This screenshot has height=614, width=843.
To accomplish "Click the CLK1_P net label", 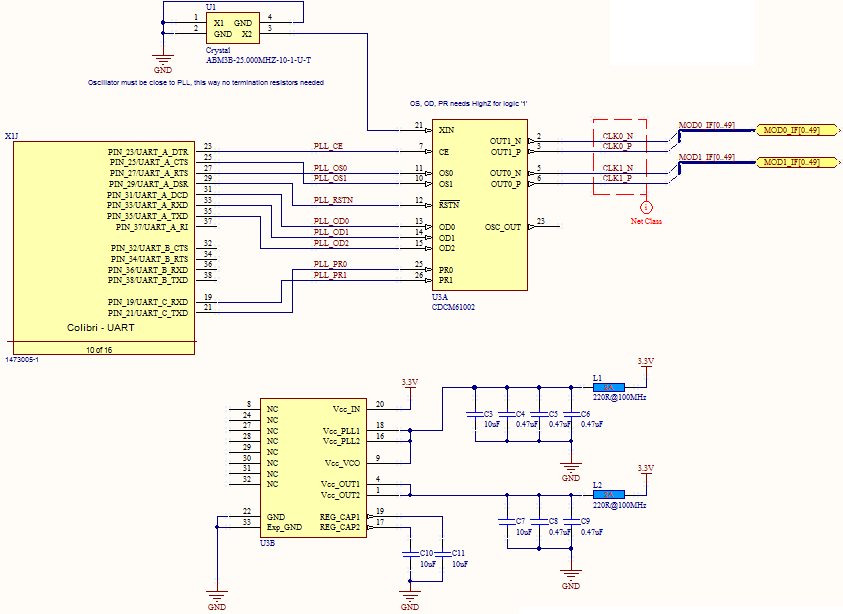I will coord(617,178).
